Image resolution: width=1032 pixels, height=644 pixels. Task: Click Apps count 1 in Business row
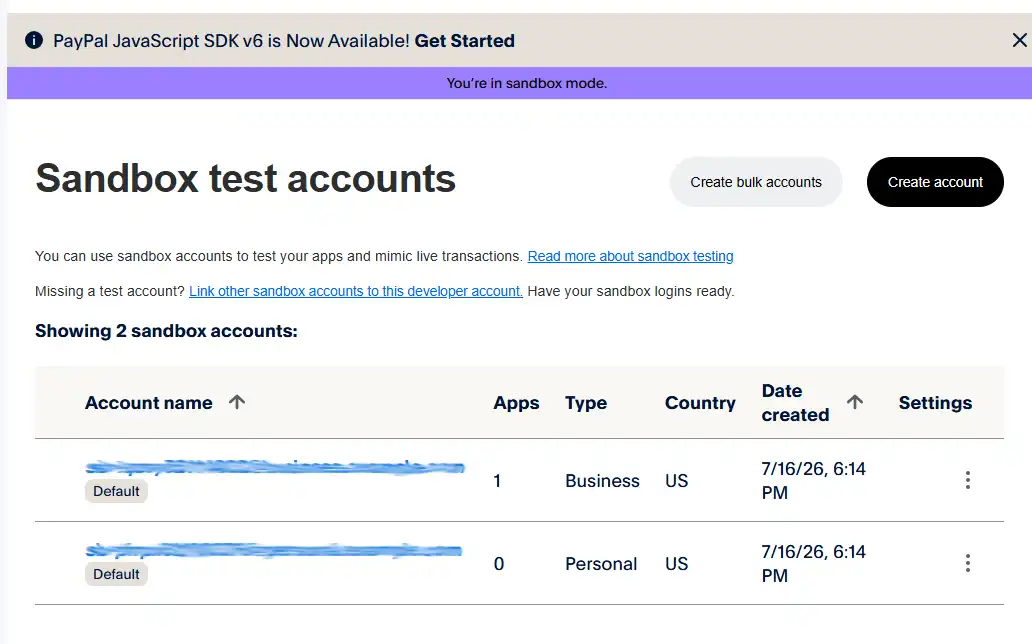(498, 481)
